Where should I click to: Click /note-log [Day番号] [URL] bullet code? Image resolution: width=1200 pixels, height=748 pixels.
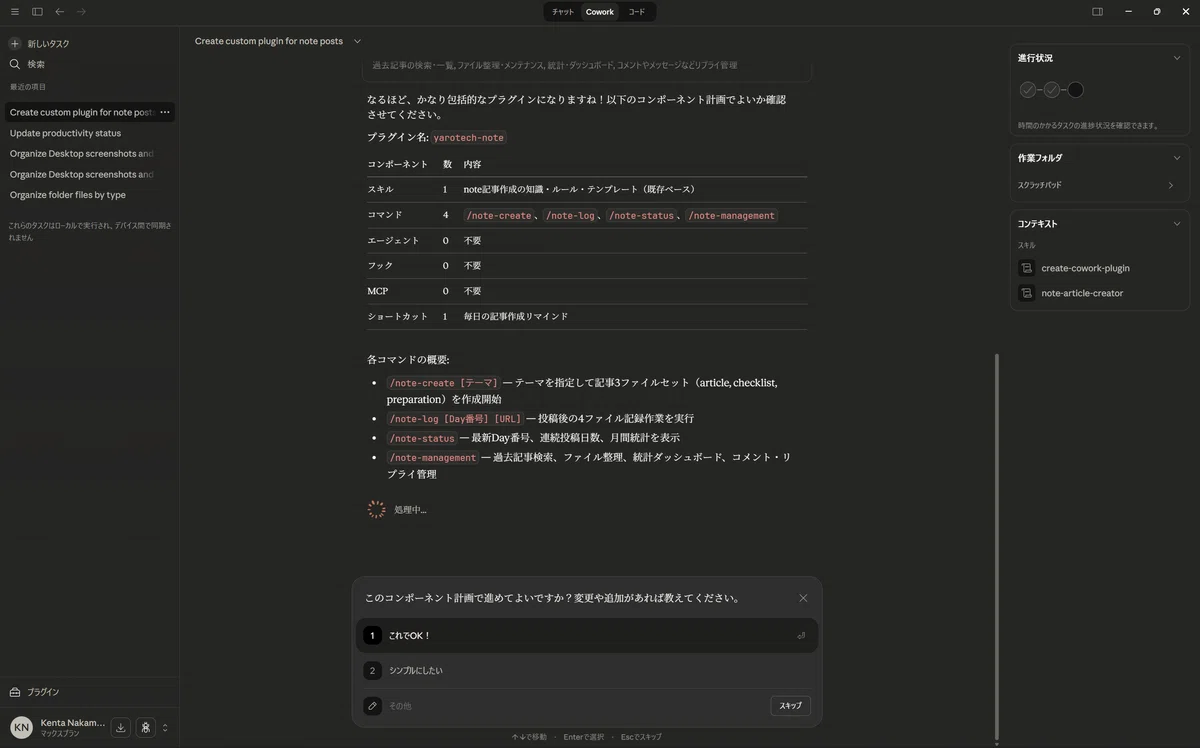[455, 419]
